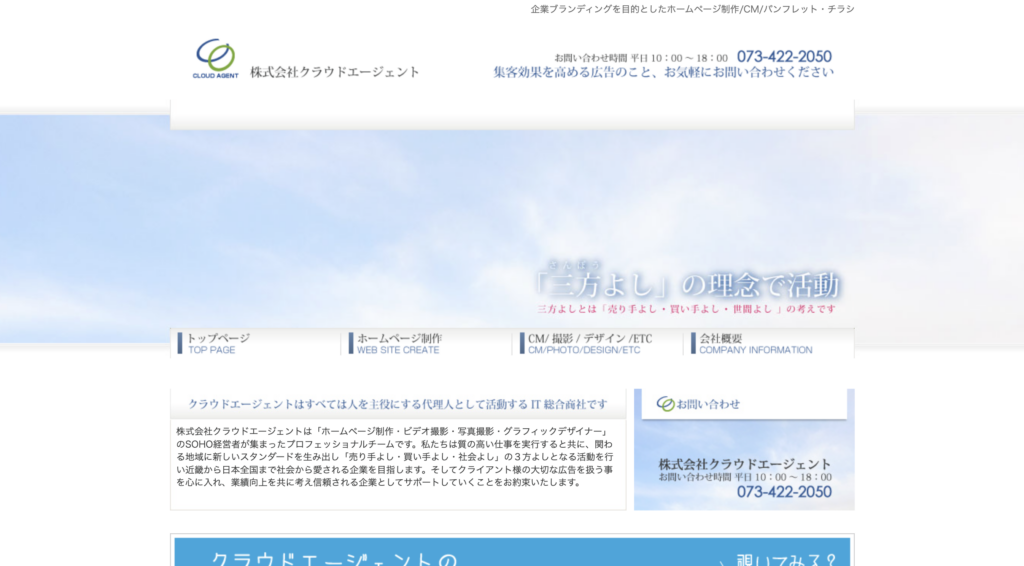Click the 集客効果を高める広告のこと header tagline

[662, 72]
